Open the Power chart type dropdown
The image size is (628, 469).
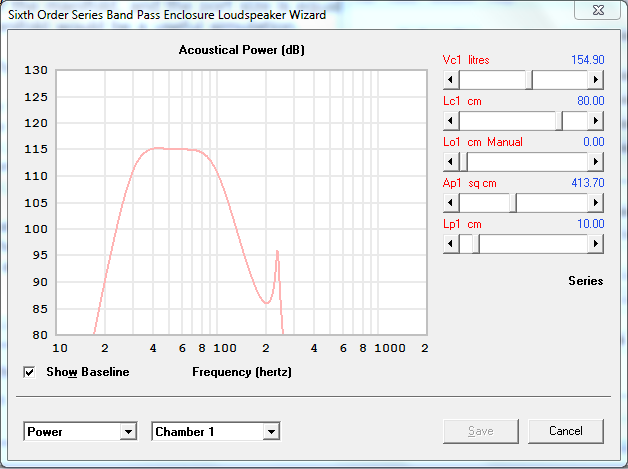coord(128,432)
